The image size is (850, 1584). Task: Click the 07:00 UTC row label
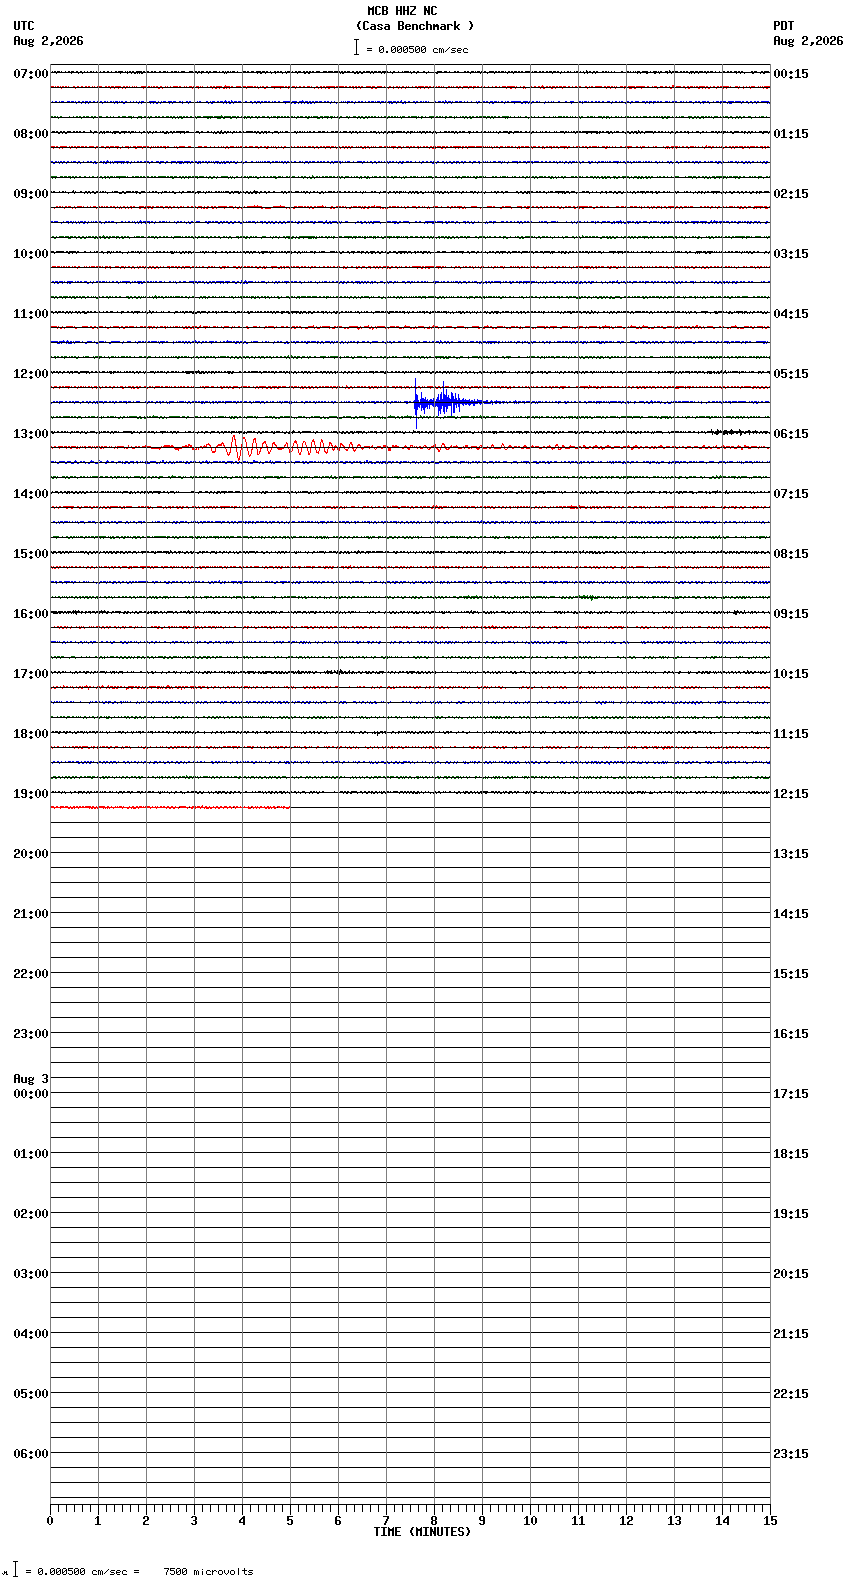pyautogui.click(x=31, y=74)
